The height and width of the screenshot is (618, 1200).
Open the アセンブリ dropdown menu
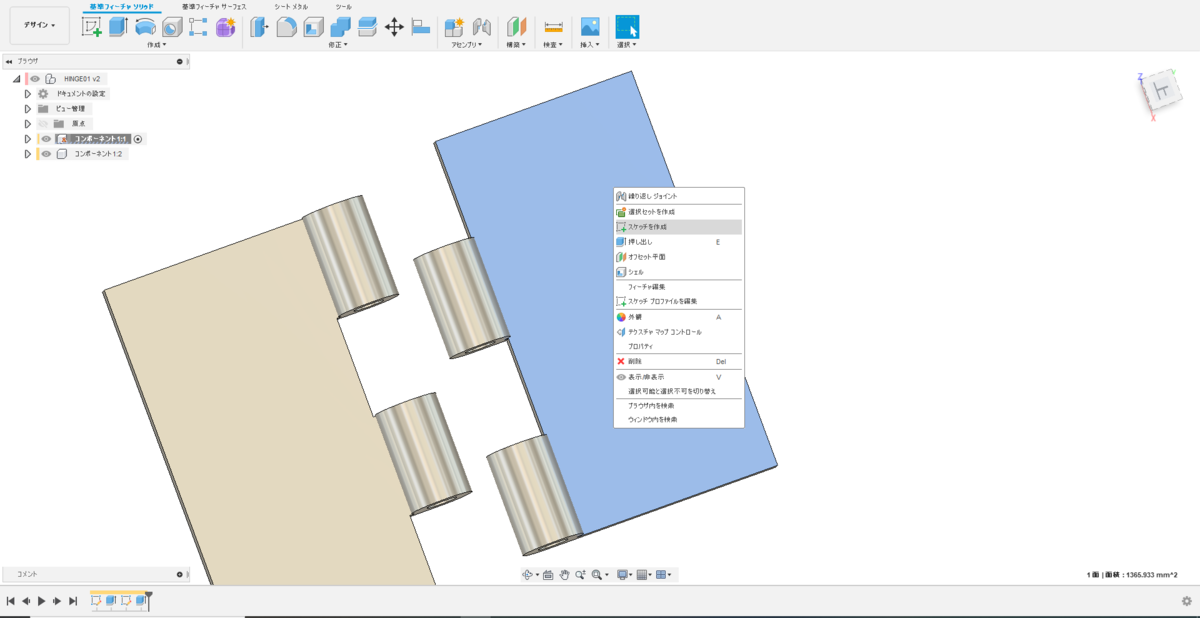(467, 45)
